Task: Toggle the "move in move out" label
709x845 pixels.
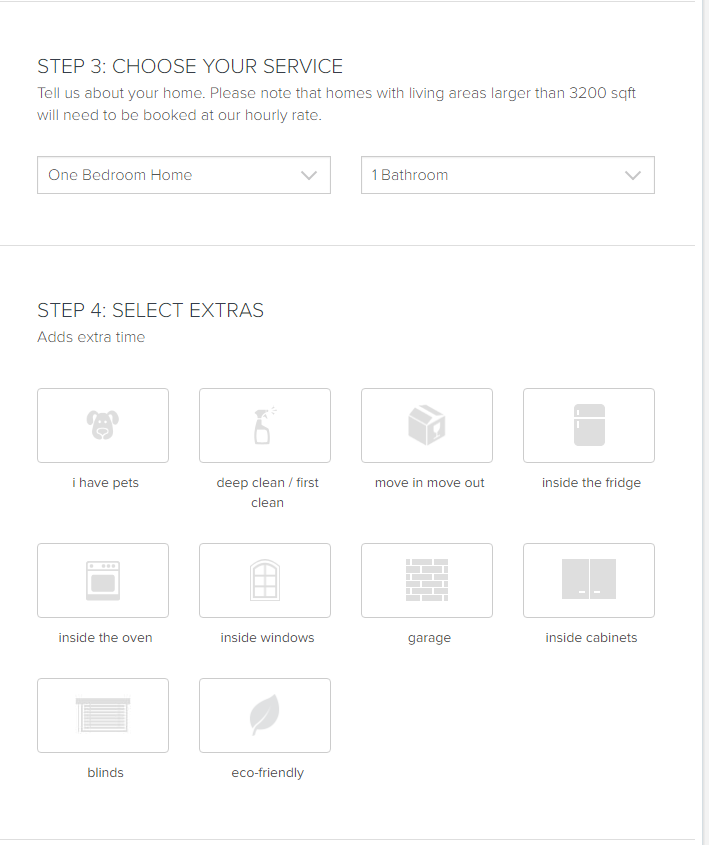Action: point(429,482)
